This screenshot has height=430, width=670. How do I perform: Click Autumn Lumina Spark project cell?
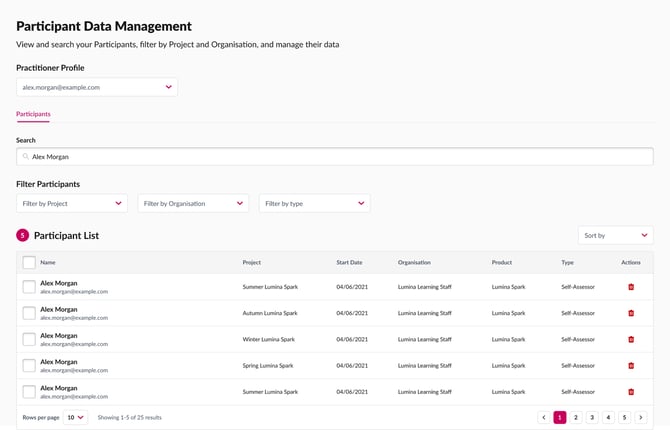tap(270, 313)
